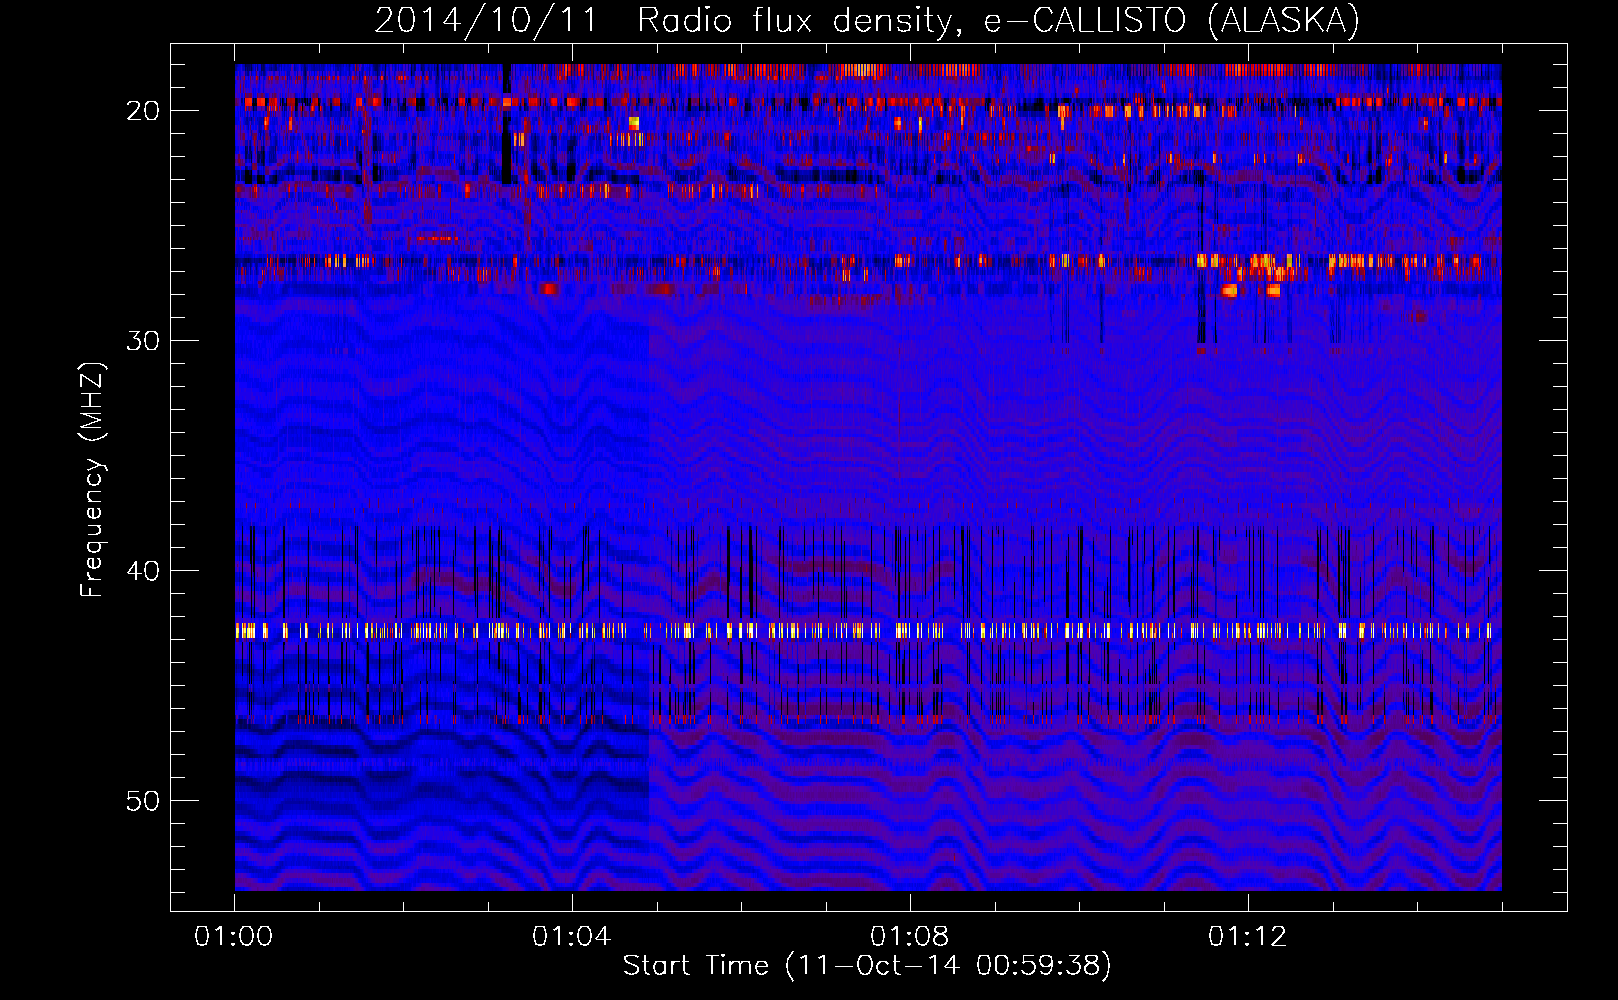1618x1000 pixels.
Task: Click the 40 frequency tick label
Action: (143, 571)
